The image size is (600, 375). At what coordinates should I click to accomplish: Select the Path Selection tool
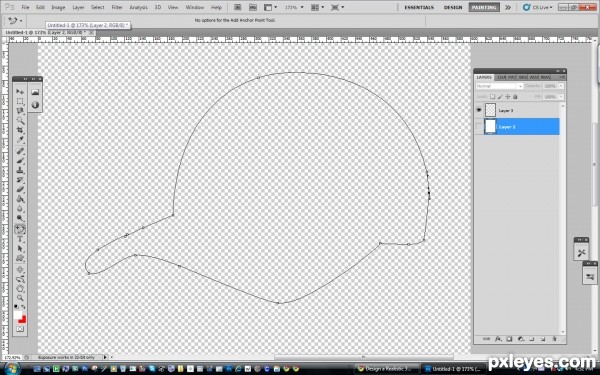pyautogui.click(x=20, y=249)
